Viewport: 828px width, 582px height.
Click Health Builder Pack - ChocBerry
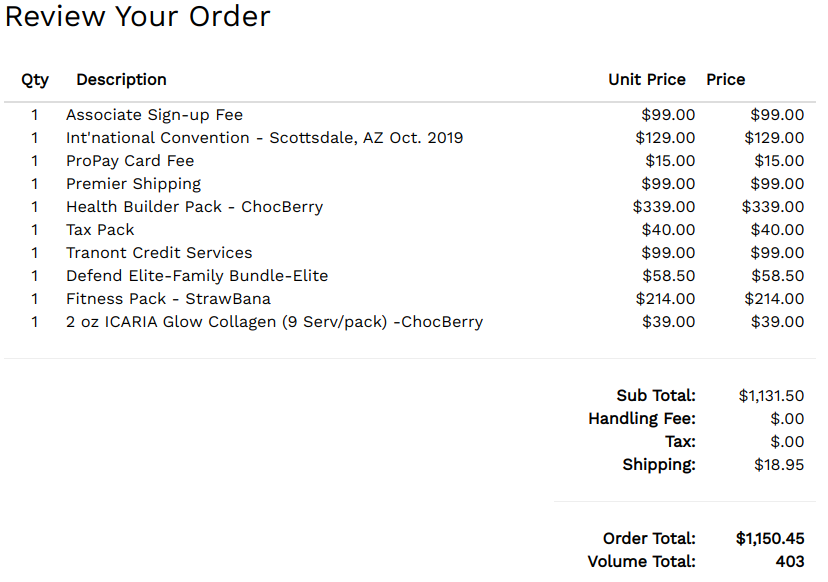point(194,206)
